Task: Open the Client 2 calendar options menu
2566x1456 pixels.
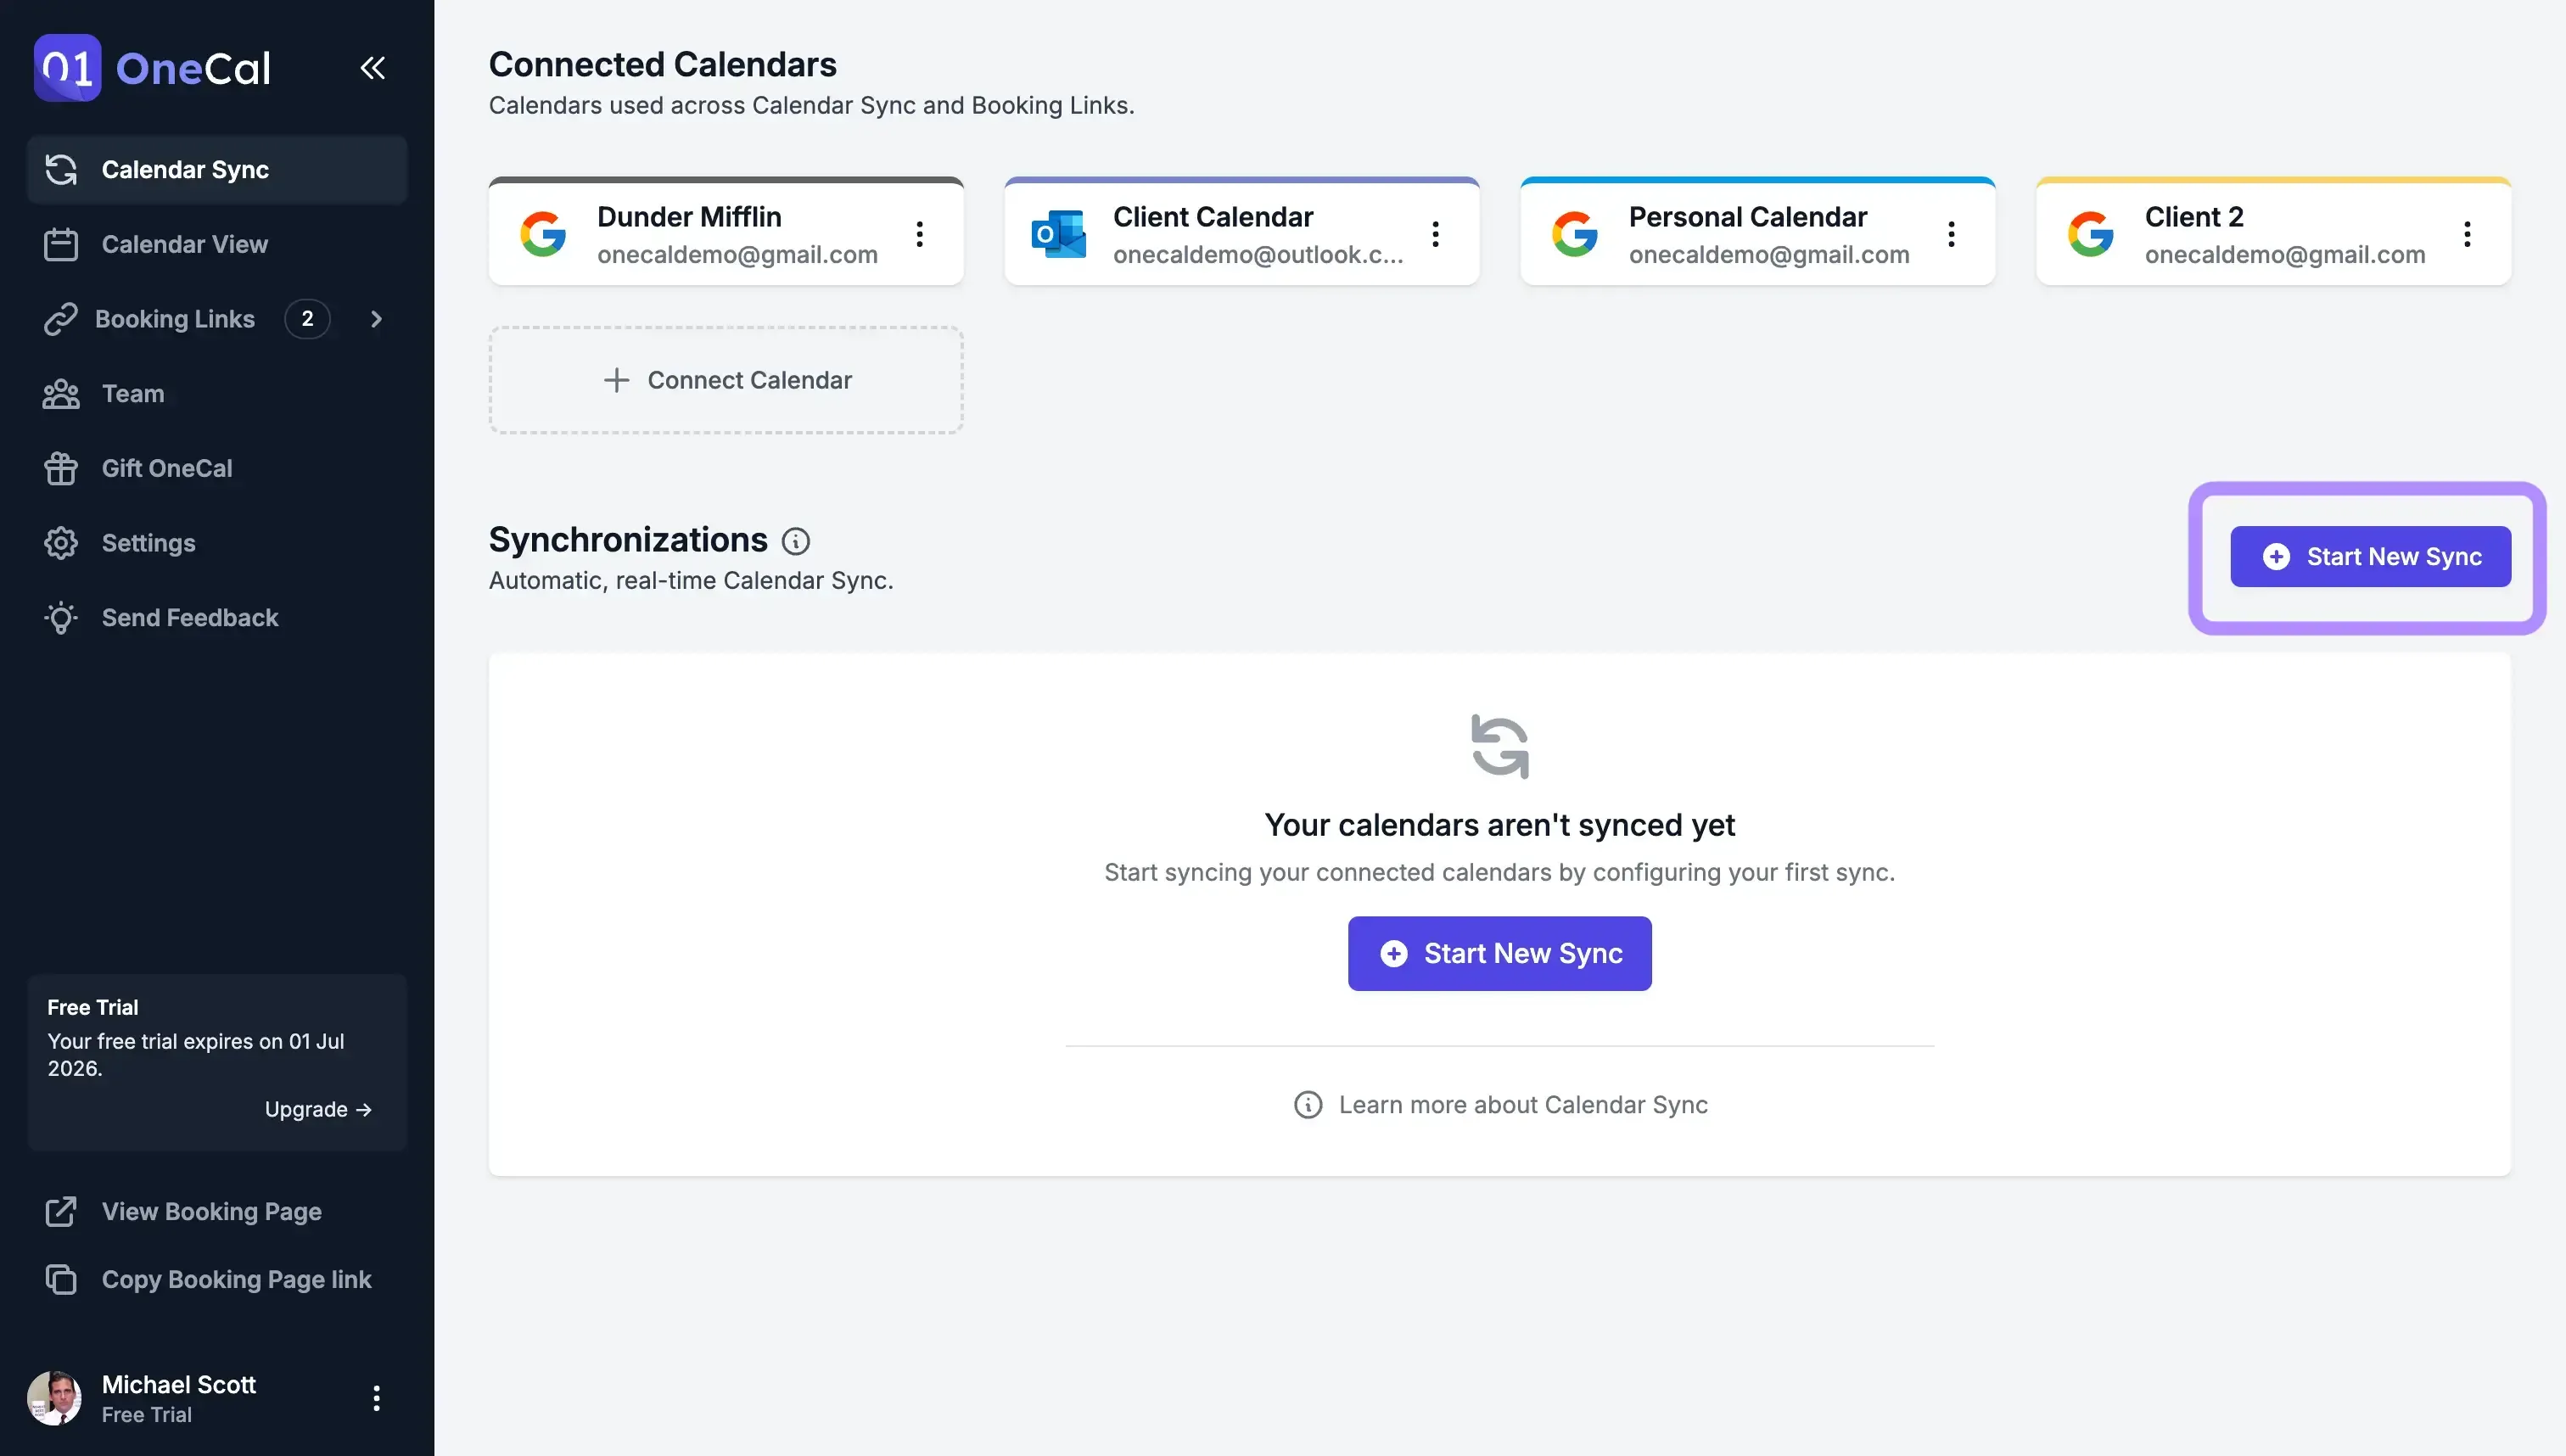Action: 2467,233
